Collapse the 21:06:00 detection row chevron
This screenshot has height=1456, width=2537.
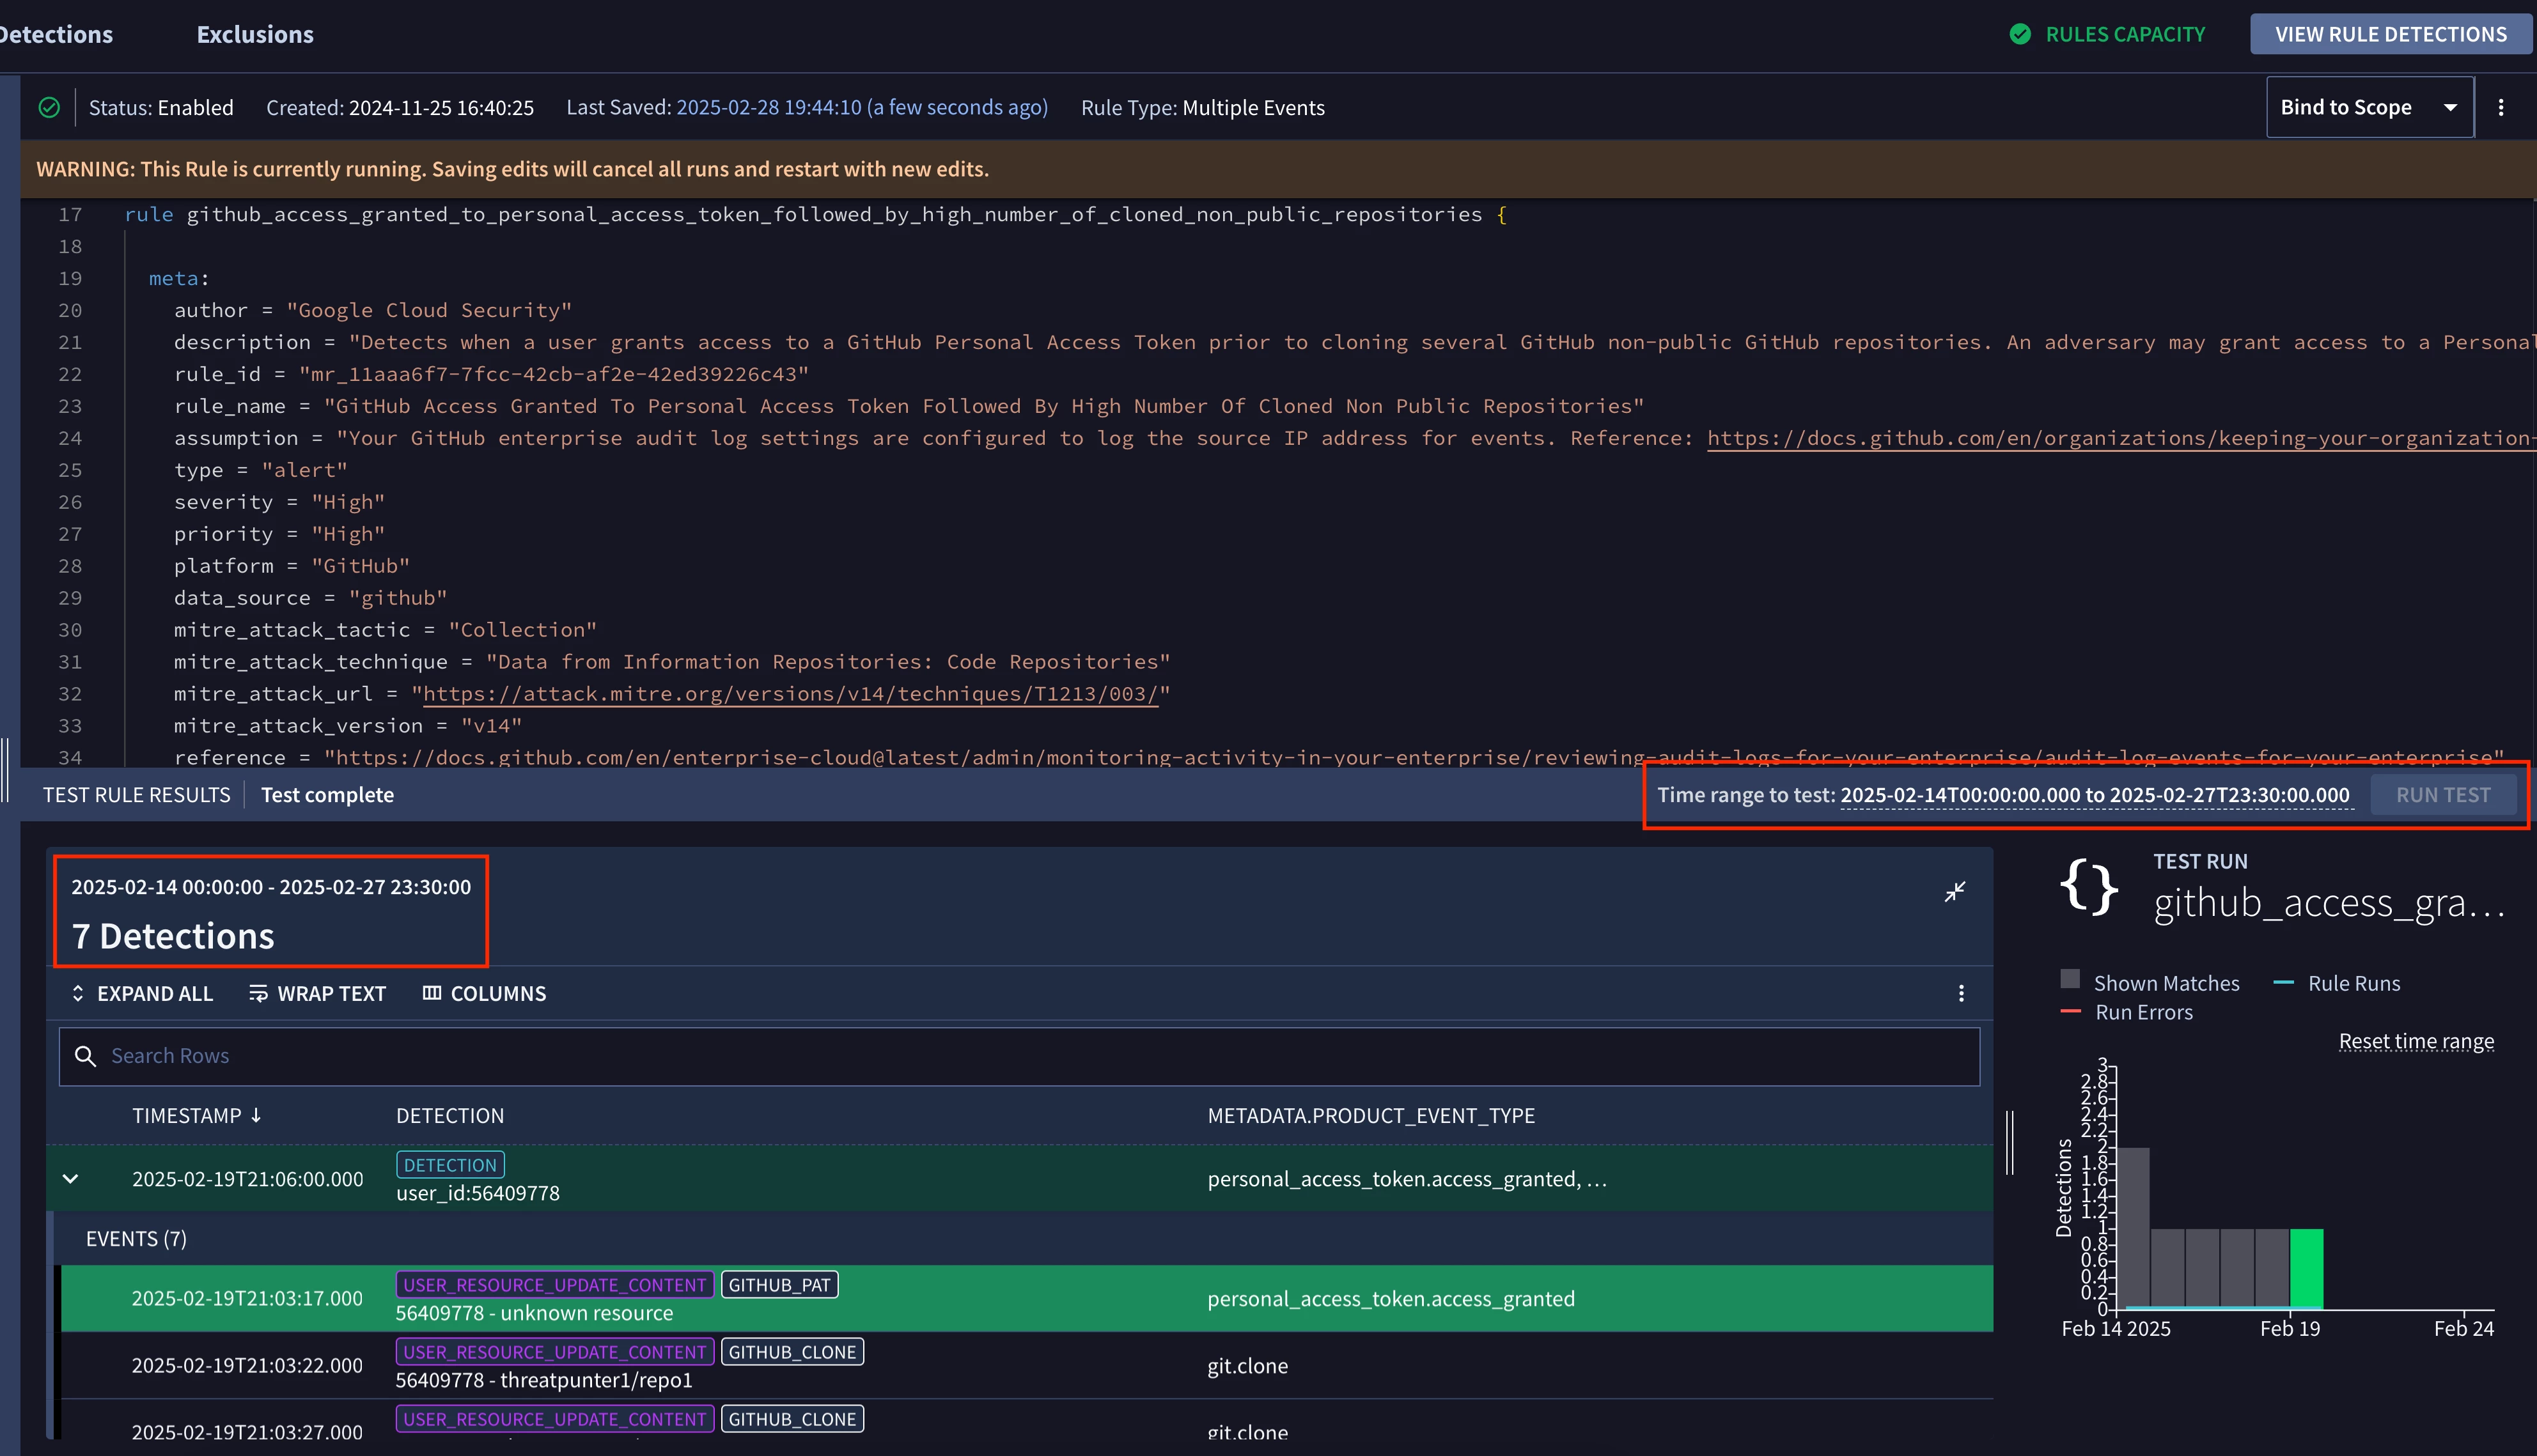(x=70, y=1179)
